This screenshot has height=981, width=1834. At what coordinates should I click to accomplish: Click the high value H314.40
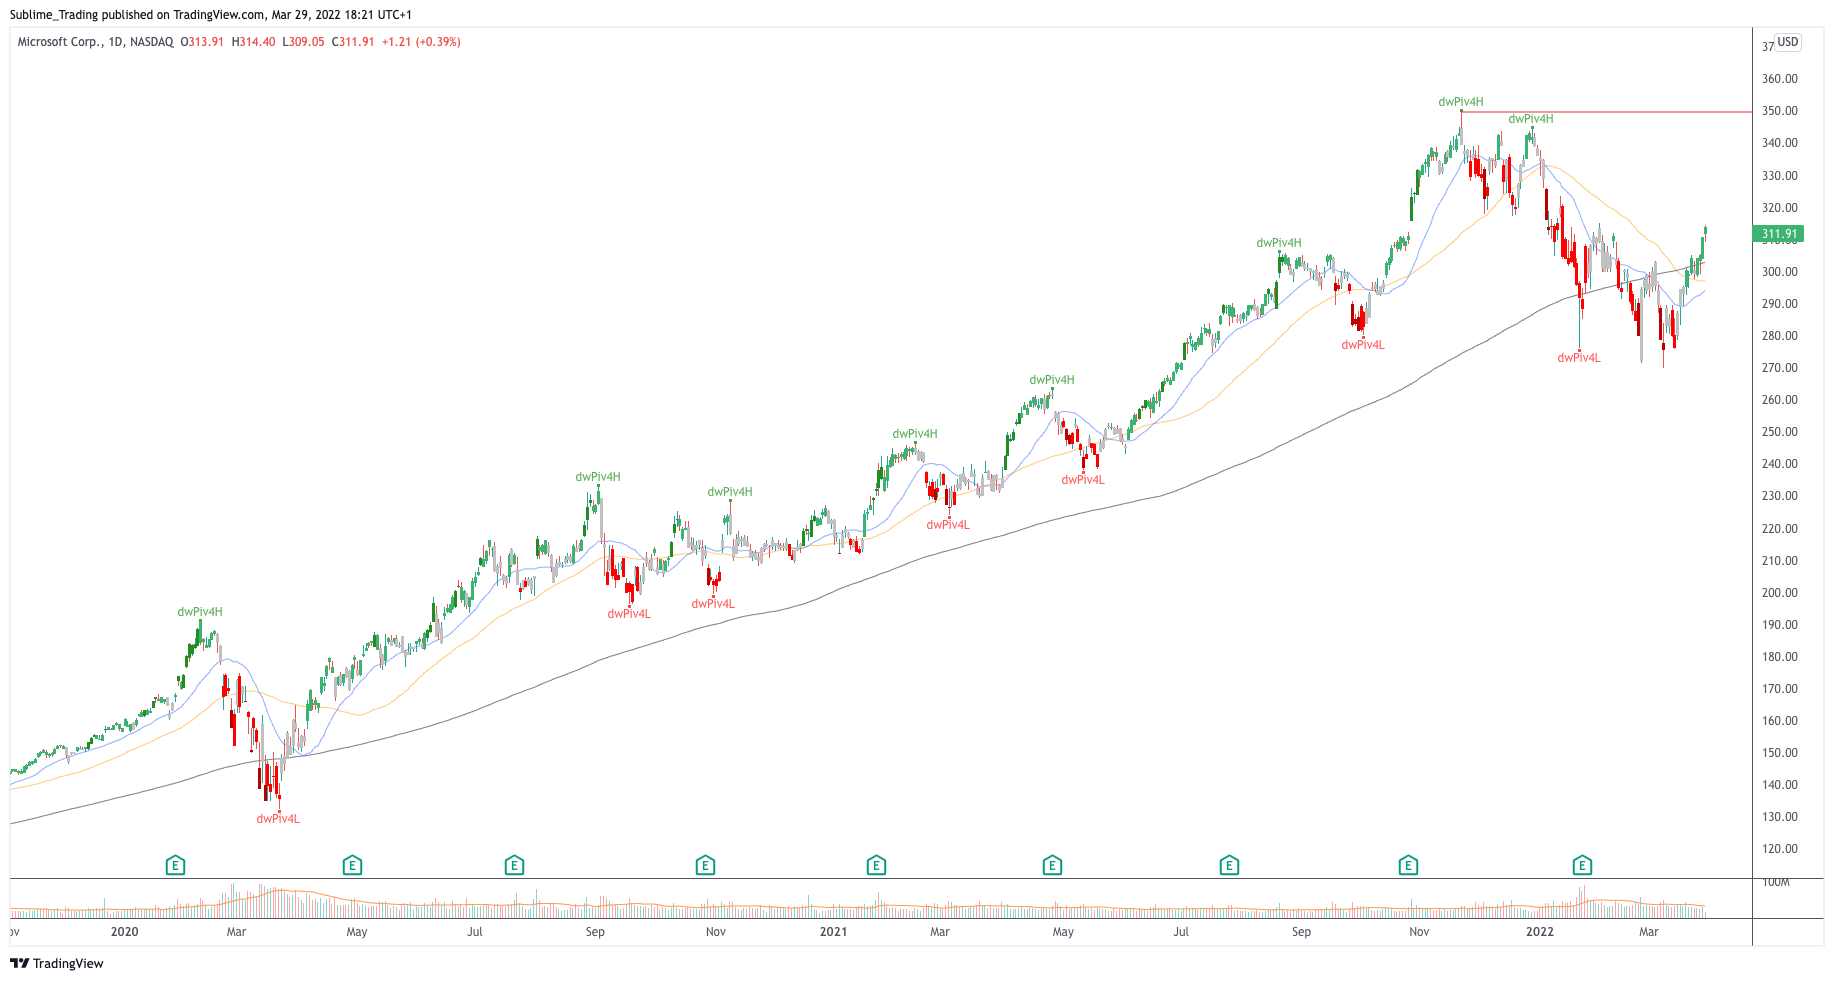tap(253, 42)
